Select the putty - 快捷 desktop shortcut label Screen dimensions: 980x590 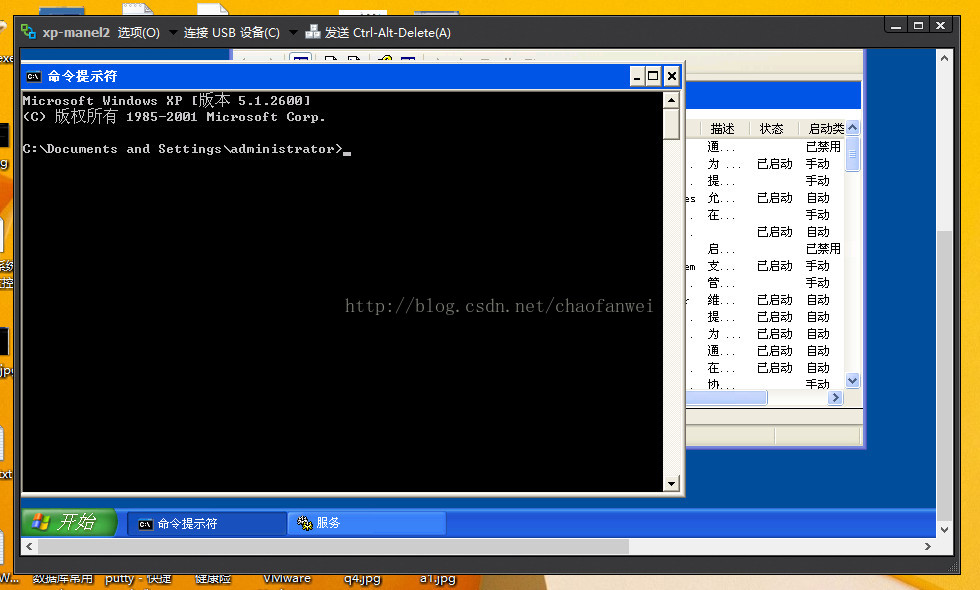point(138,579)
